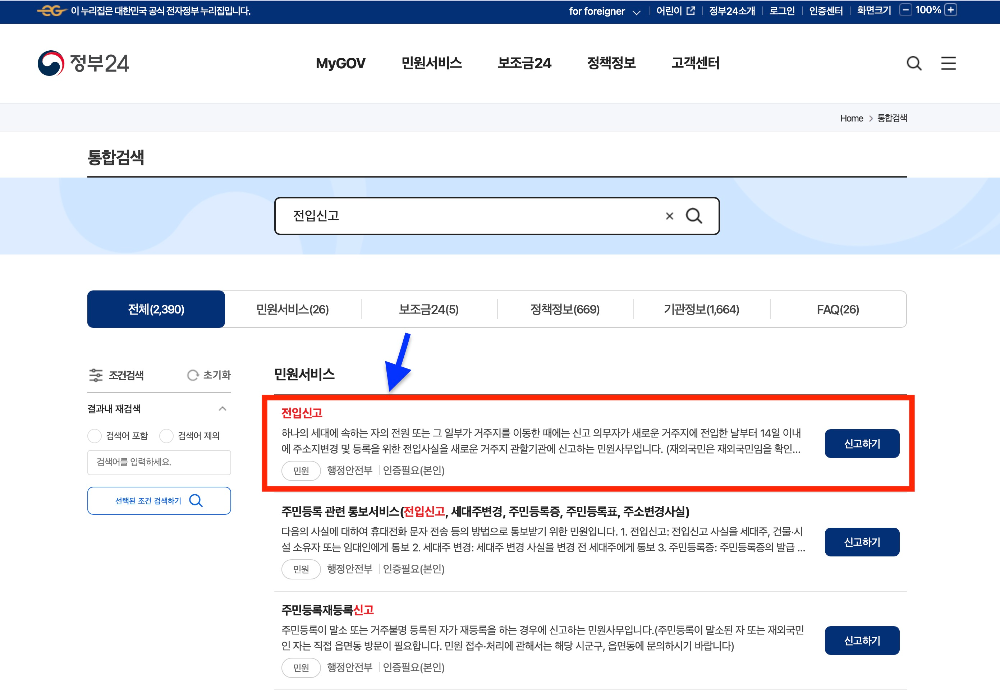Select the 검색어 포함 radio button
The height and width of the screenshot is (695, 1000).
click(x=97, y=434)
